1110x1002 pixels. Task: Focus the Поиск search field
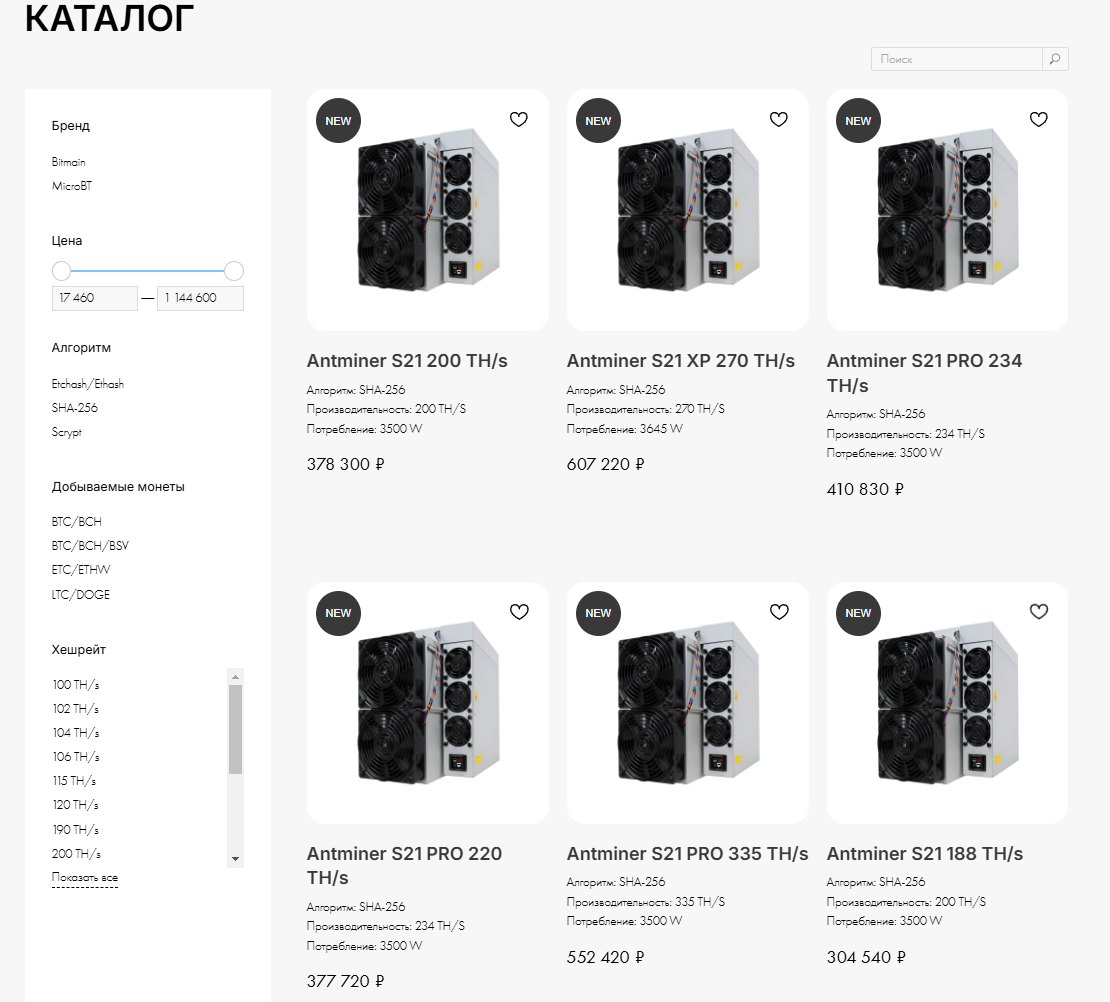point(956,59)
